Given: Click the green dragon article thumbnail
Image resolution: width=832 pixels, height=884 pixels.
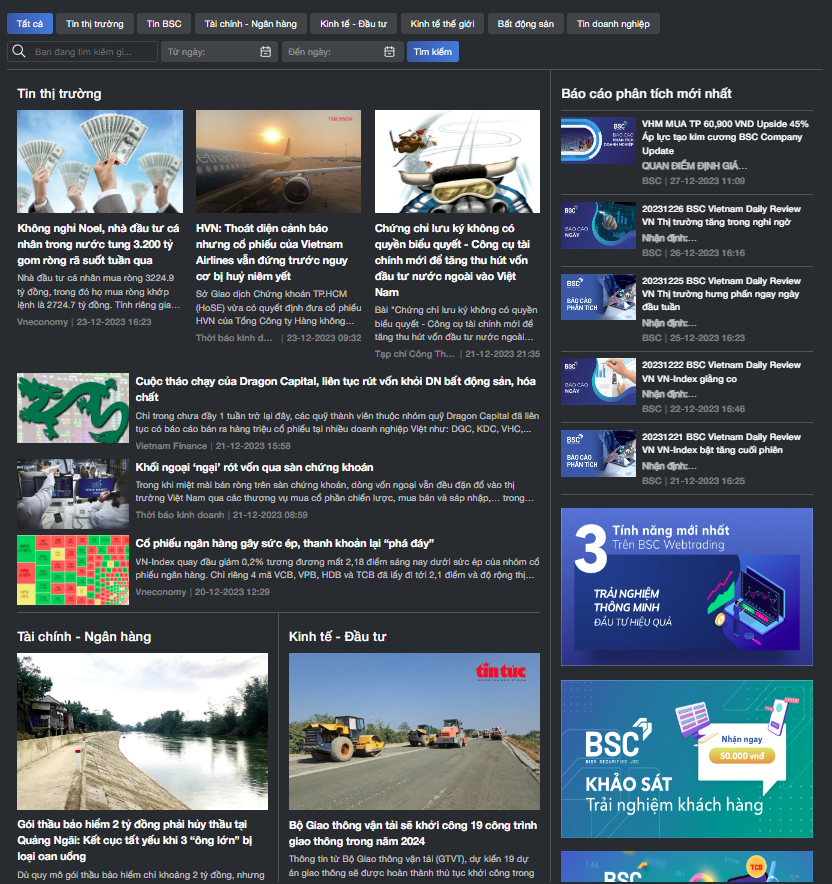Looking at the screenshot, I should 73,408.
